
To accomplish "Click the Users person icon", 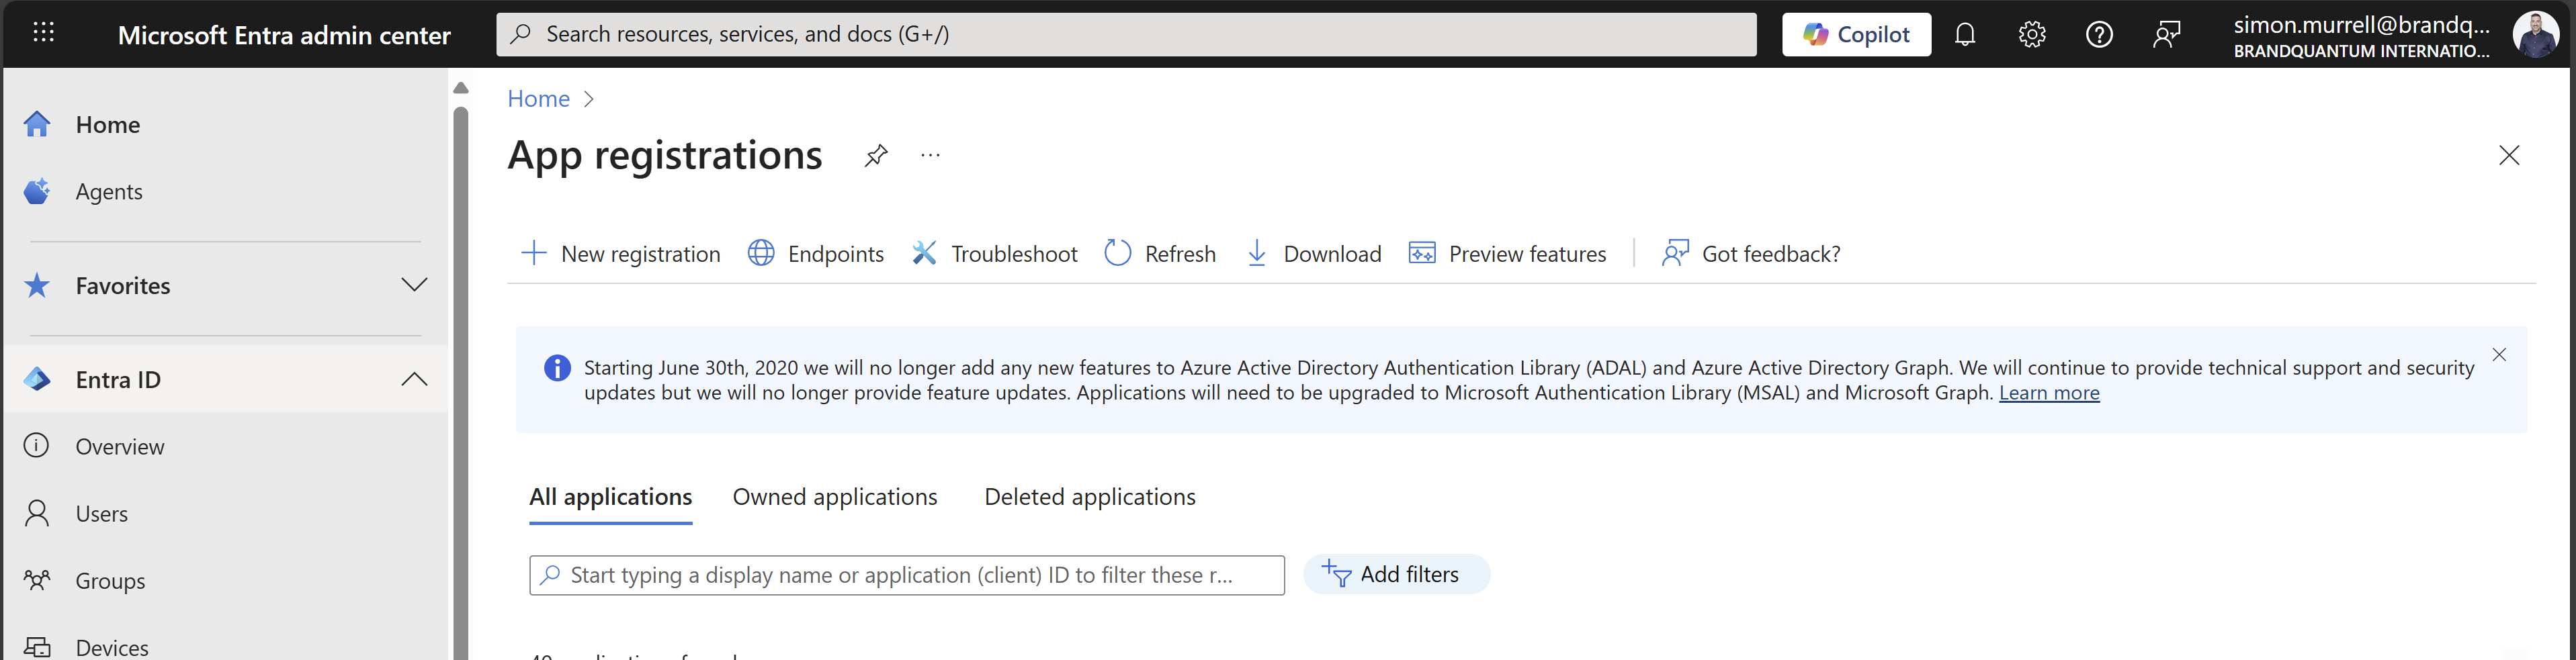I will (x=37, y=513).
